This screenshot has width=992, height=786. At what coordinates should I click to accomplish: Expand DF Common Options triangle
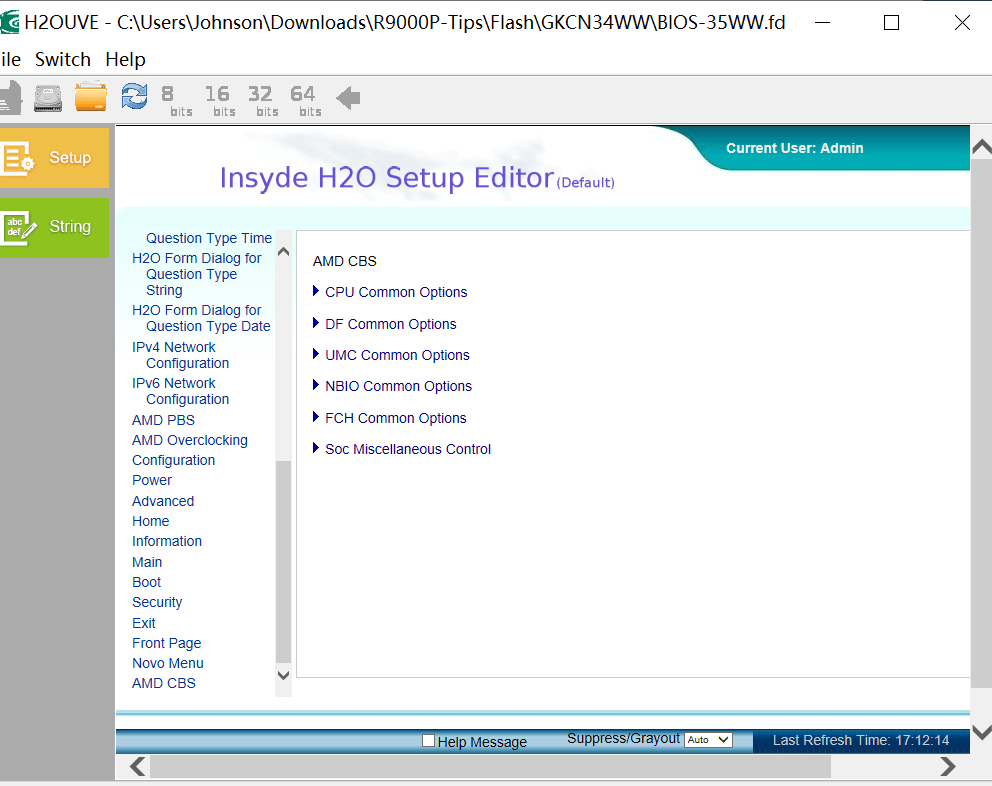pyautogui.click(x=316, y=323)
